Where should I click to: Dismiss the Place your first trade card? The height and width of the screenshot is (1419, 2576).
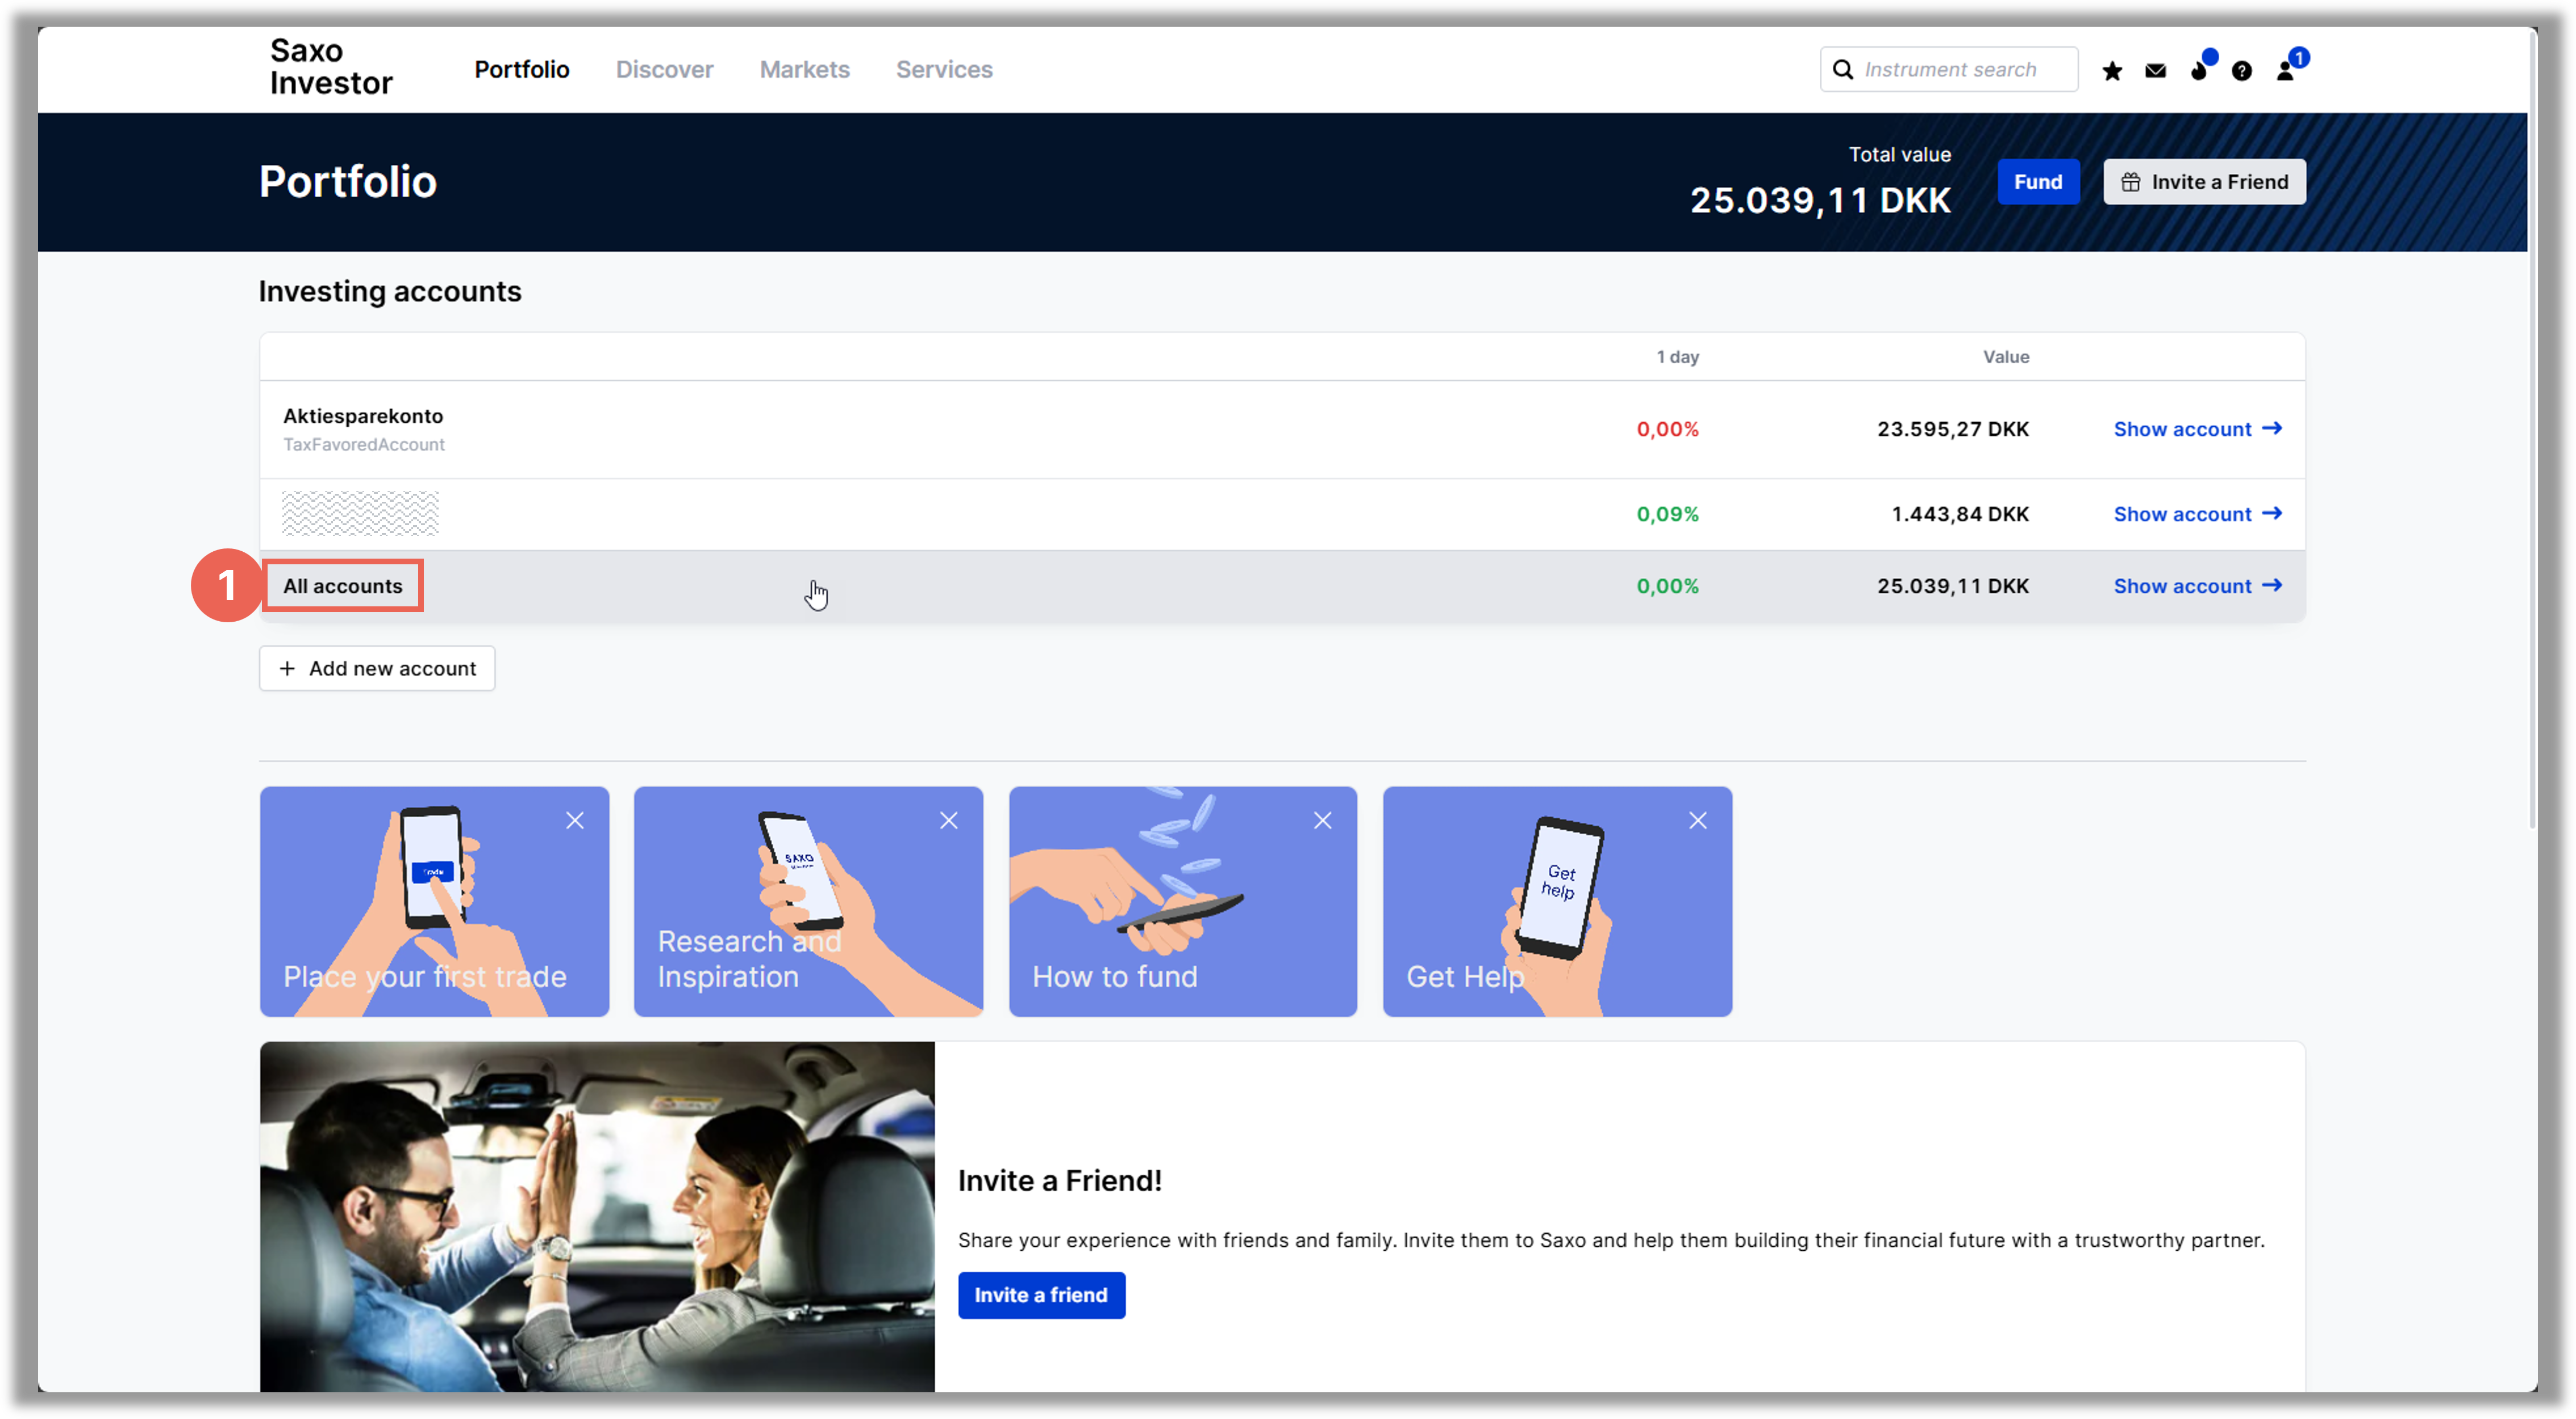pyautogui.click(x=575, y=821)
